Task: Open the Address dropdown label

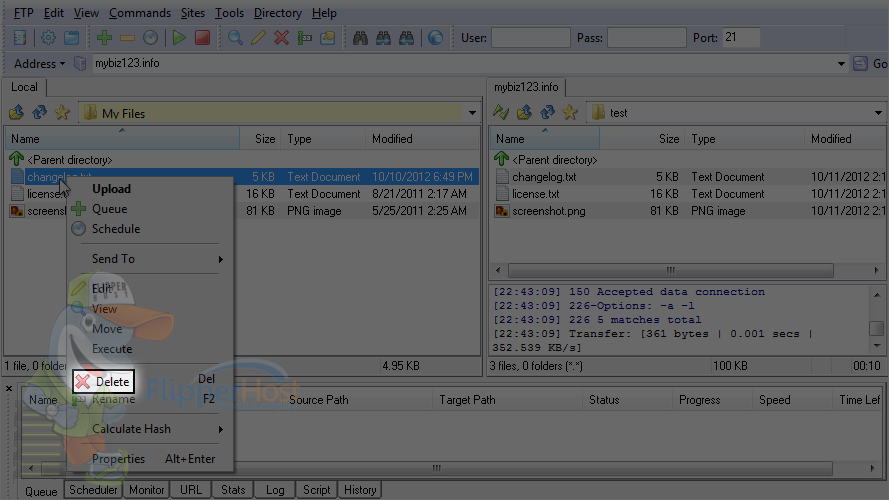Action: tap(39, 63)
